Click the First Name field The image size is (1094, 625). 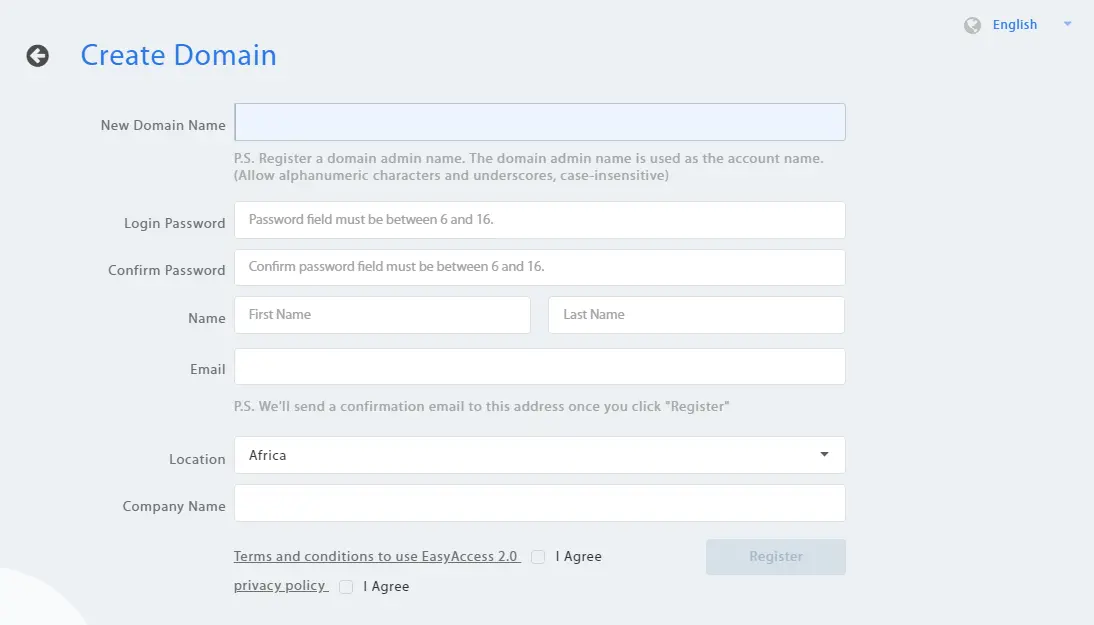[x=382, y=315]
